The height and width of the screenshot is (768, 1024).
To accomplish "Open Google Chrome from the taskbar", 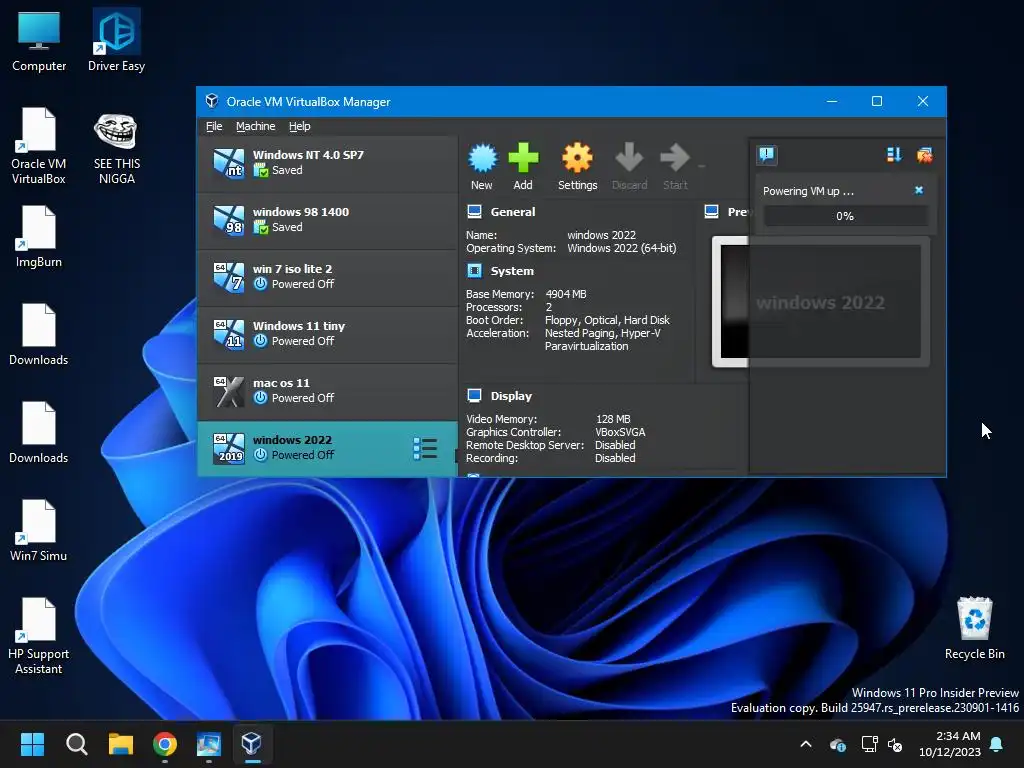I will pyautogui.click(x=165, y=744).
